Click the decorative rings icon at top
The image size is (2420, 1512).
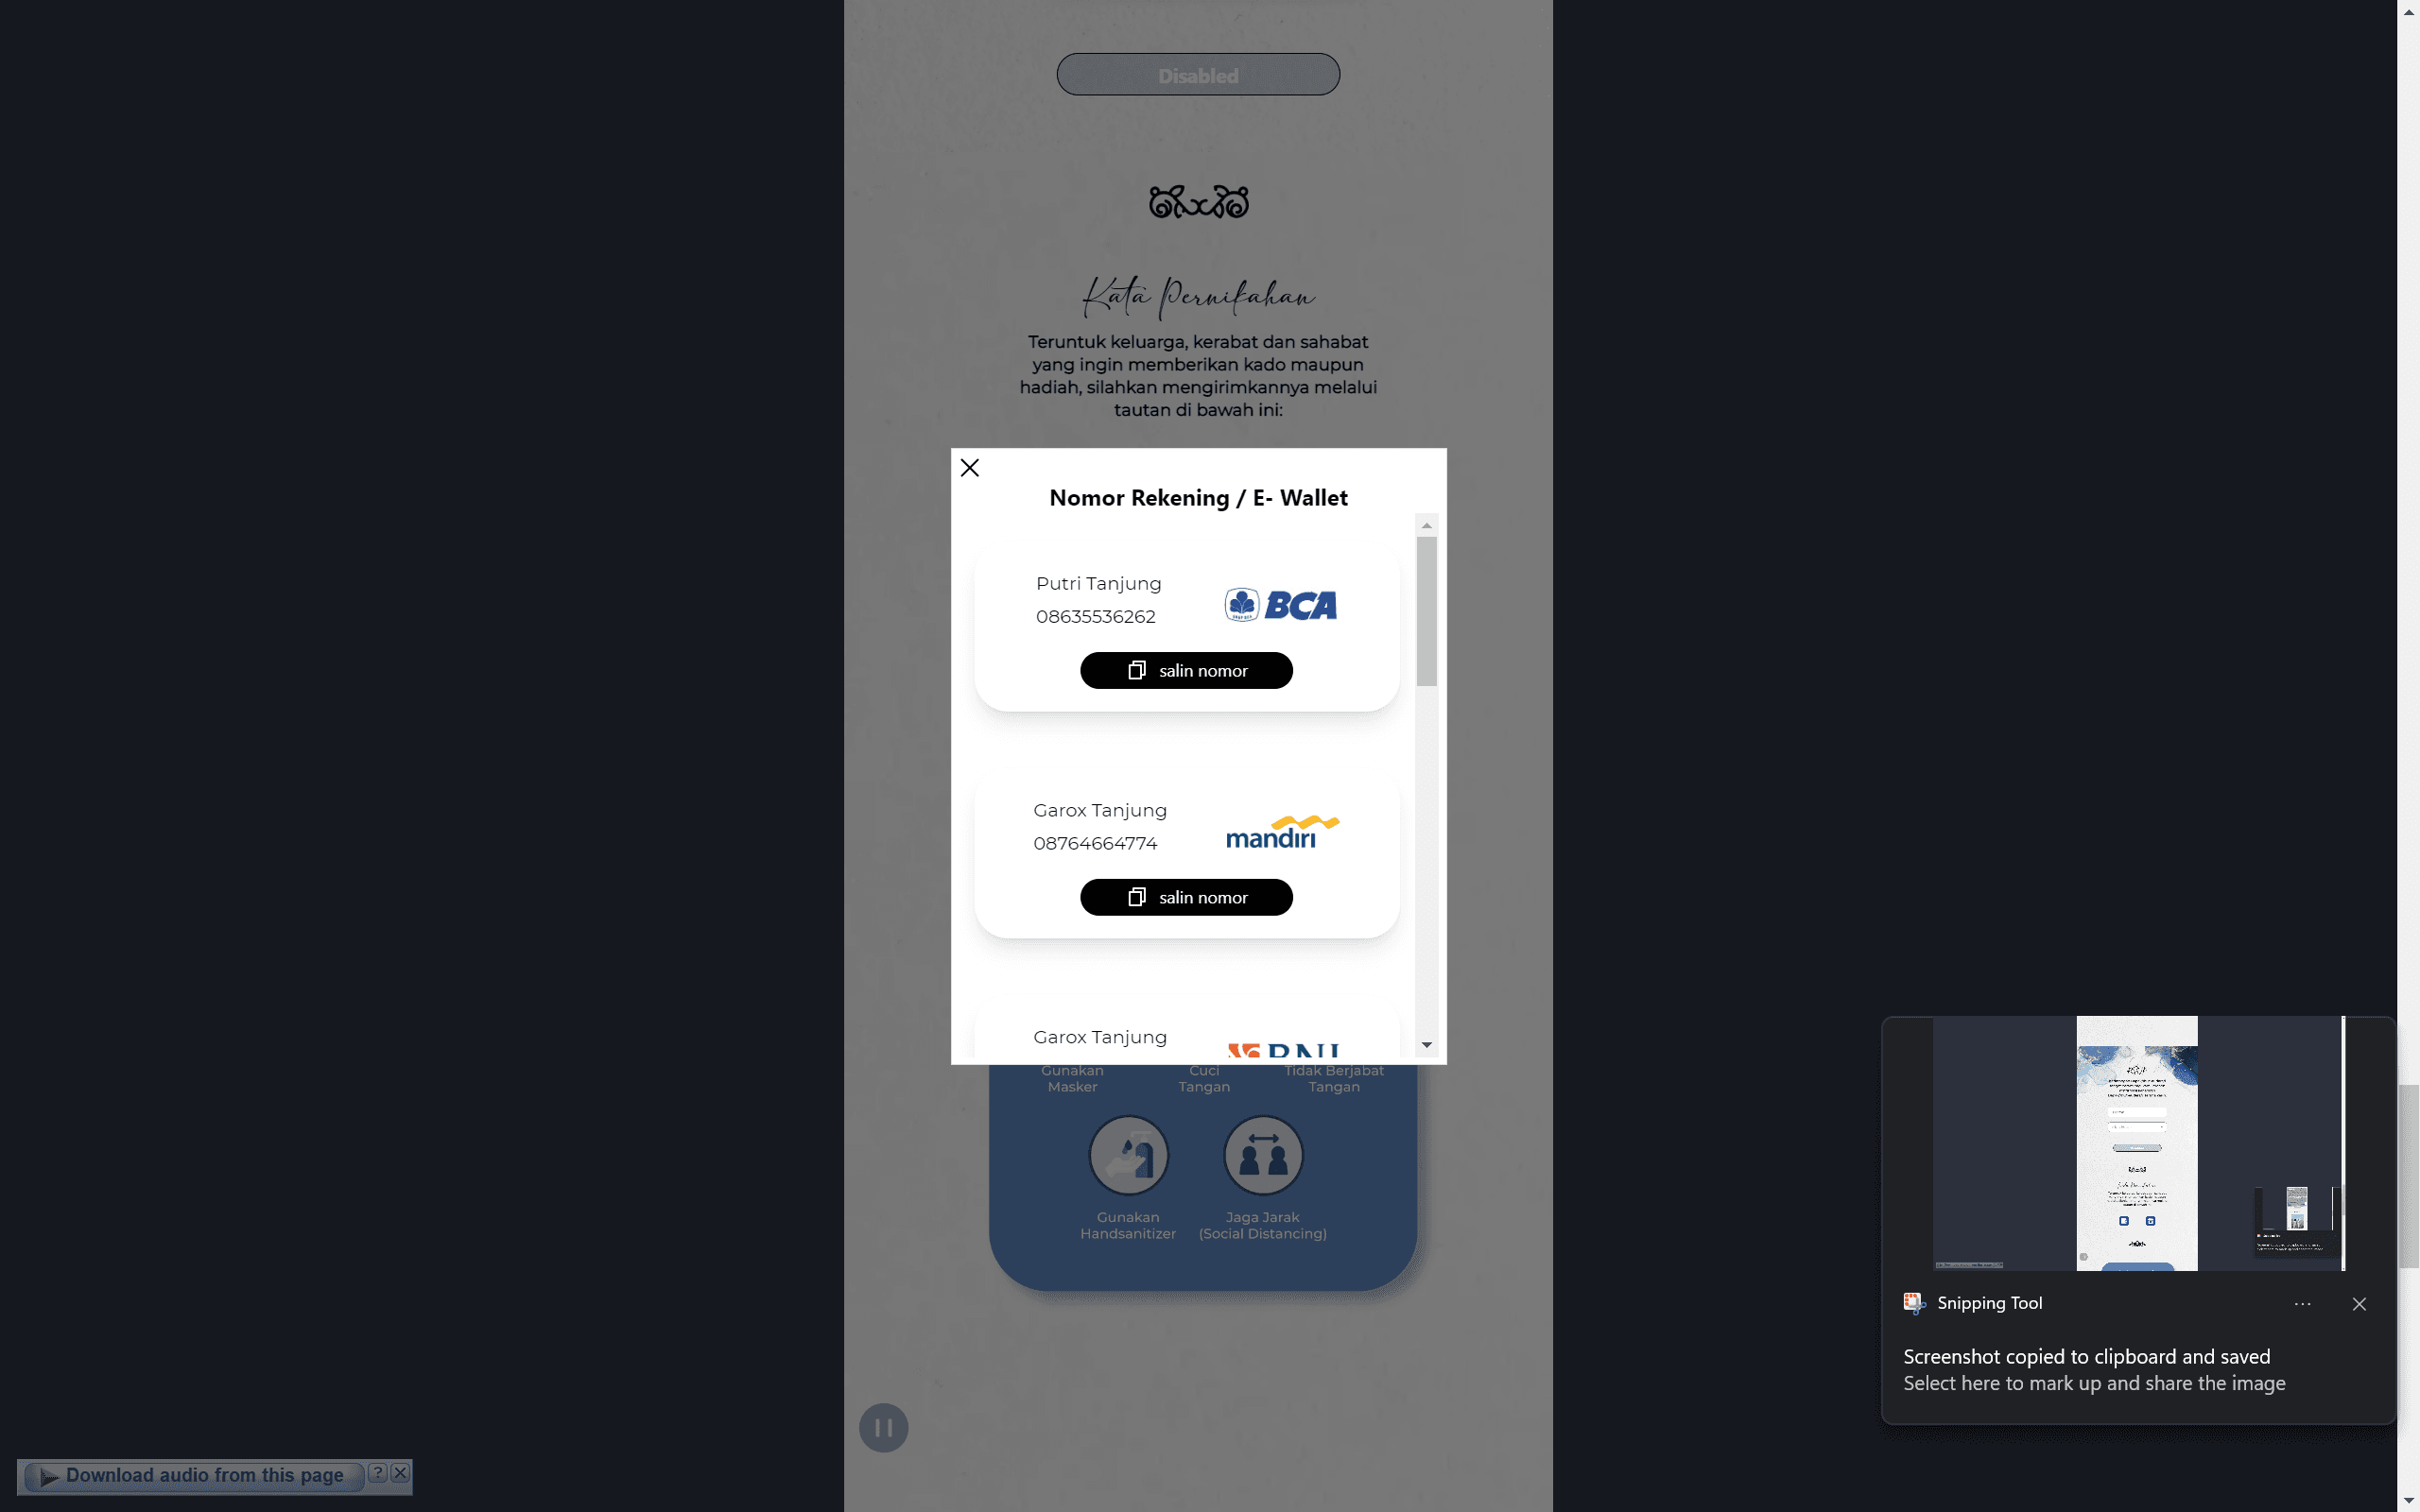click(1199, 200)
